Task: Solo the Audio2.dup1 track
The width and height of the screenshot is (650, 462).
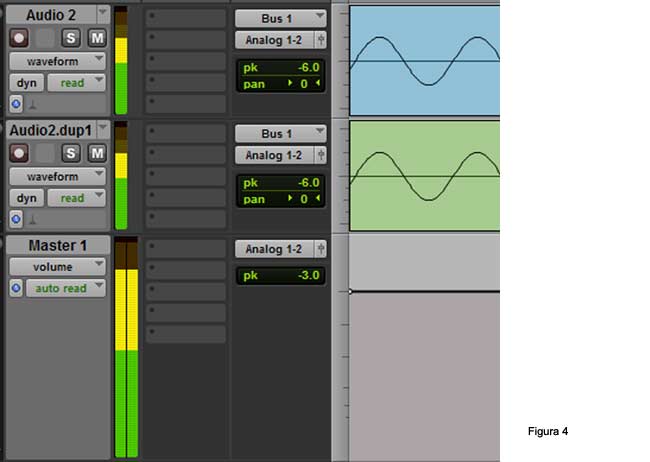Action: [x=71, y=153]
